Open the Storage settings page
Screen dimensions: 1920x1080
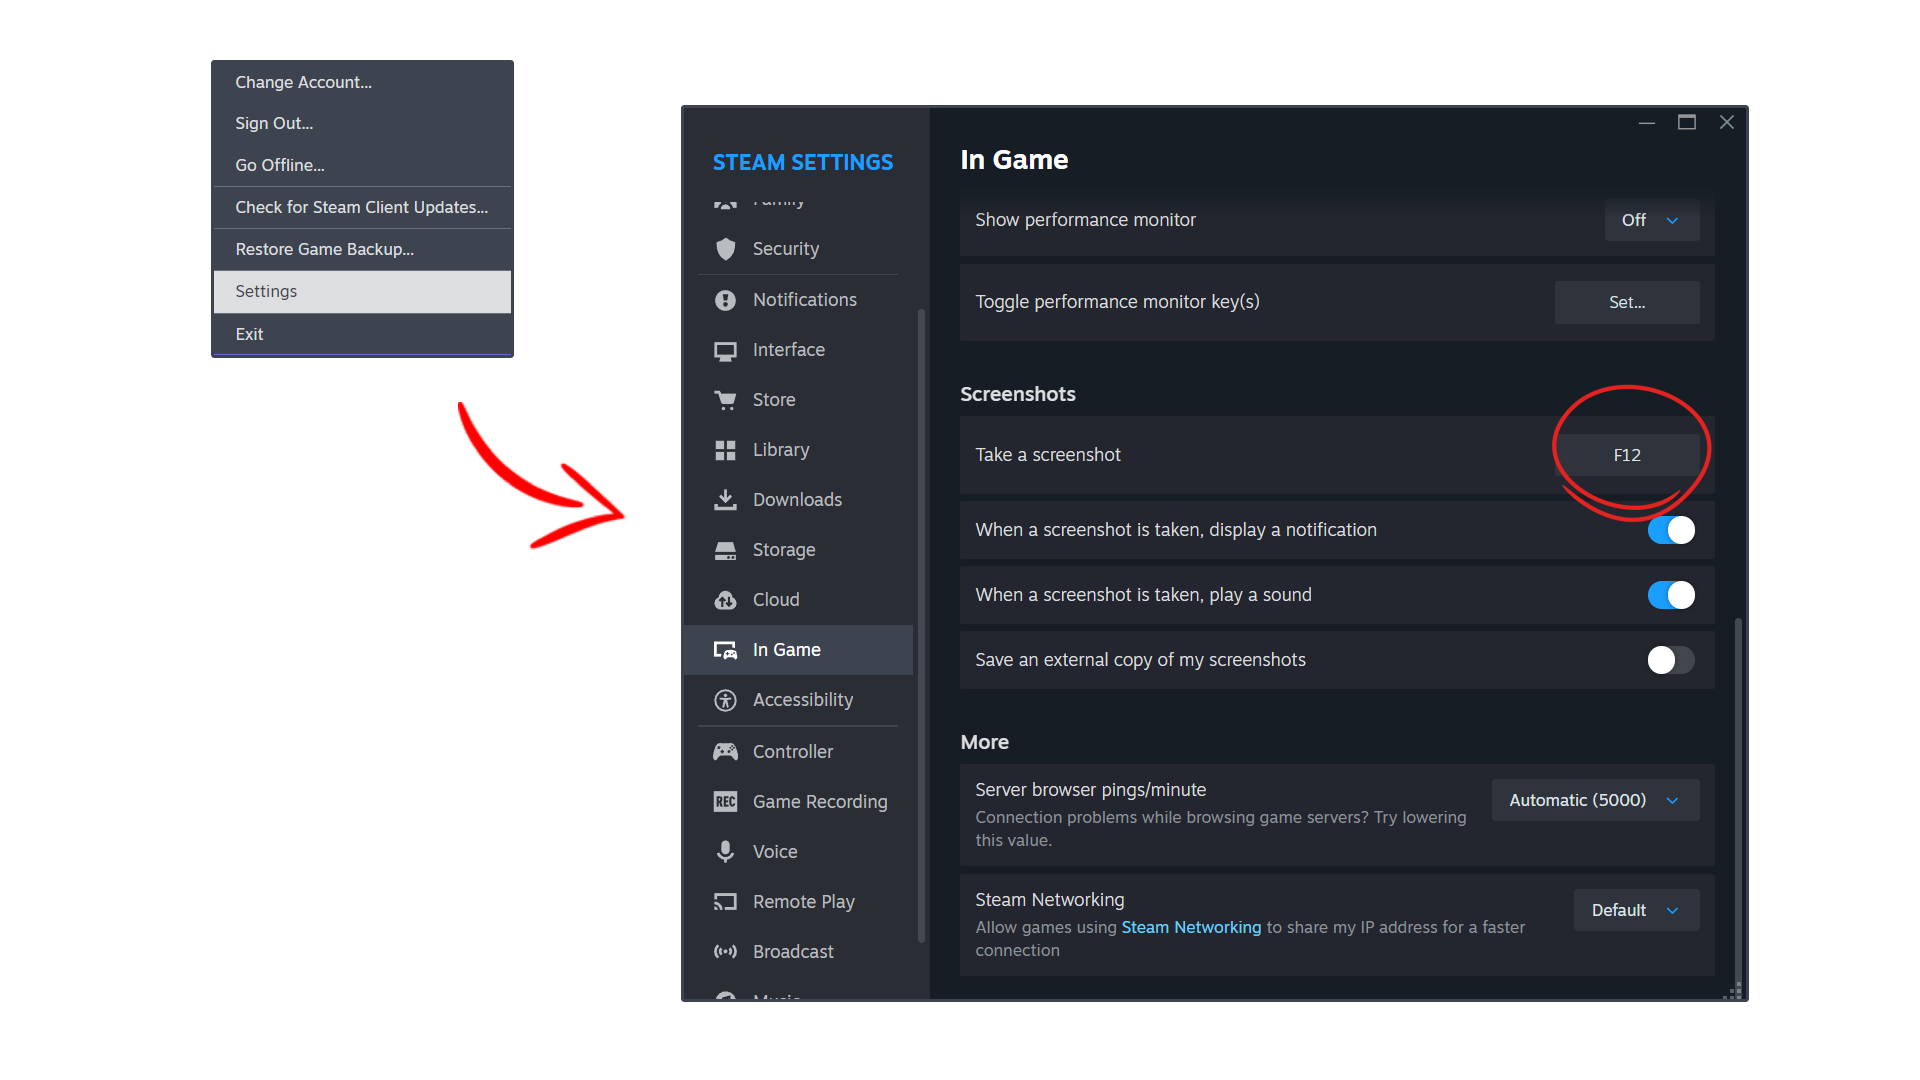point(798,550)
